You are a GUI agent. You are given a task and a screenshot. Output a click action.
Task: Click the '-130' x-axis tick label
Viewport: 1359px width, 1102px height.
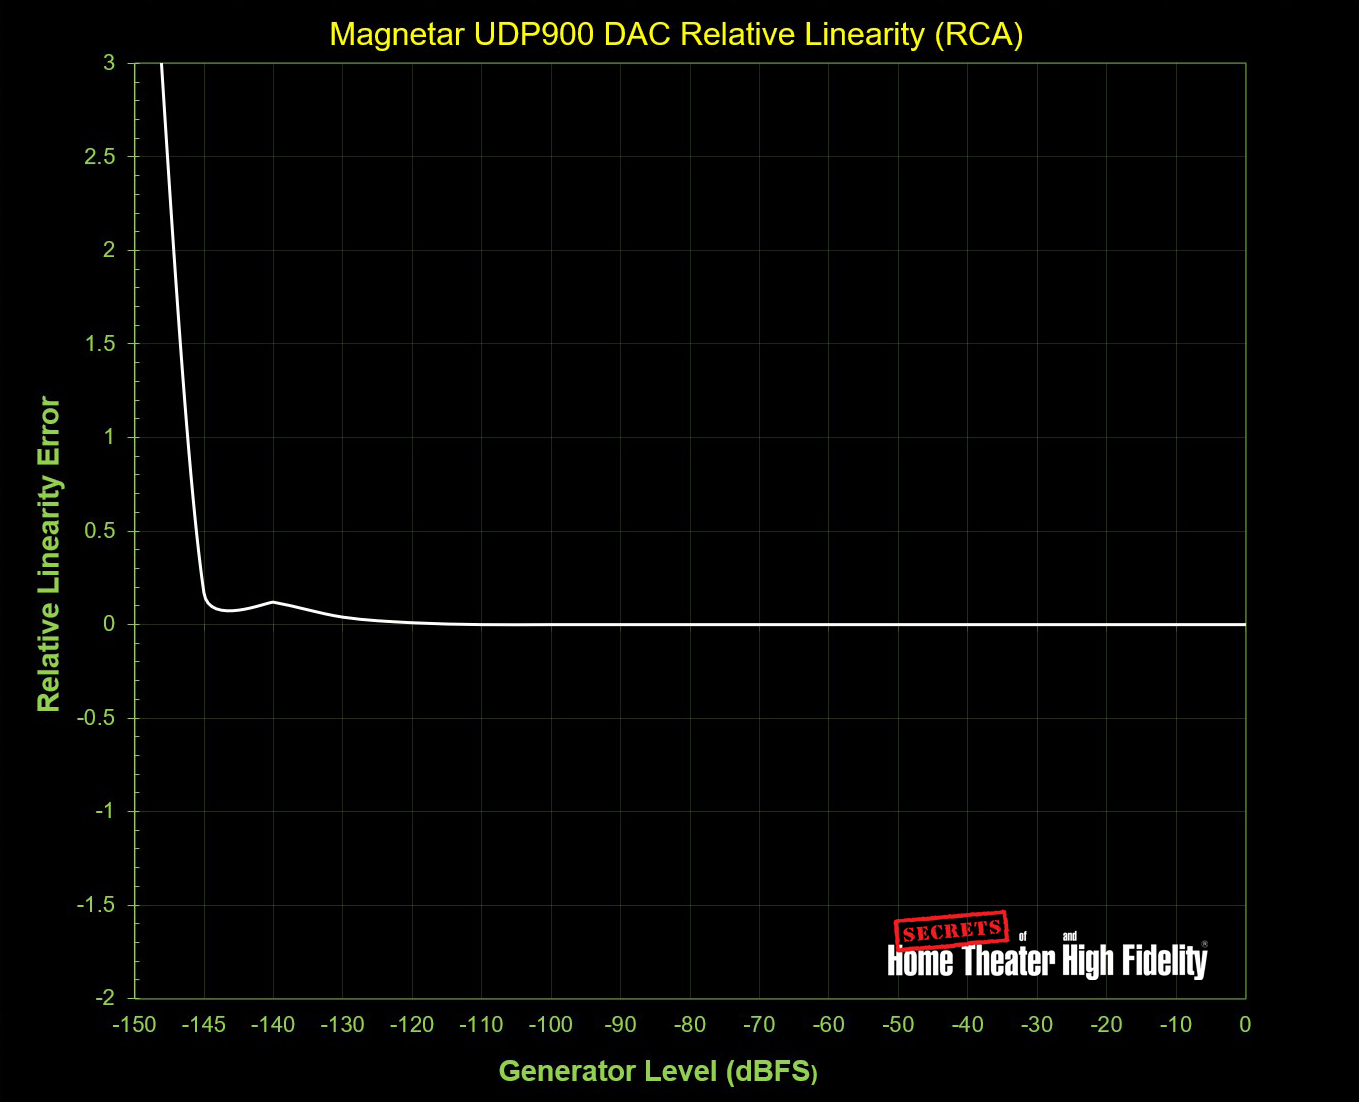click(x=342, y=1024)
